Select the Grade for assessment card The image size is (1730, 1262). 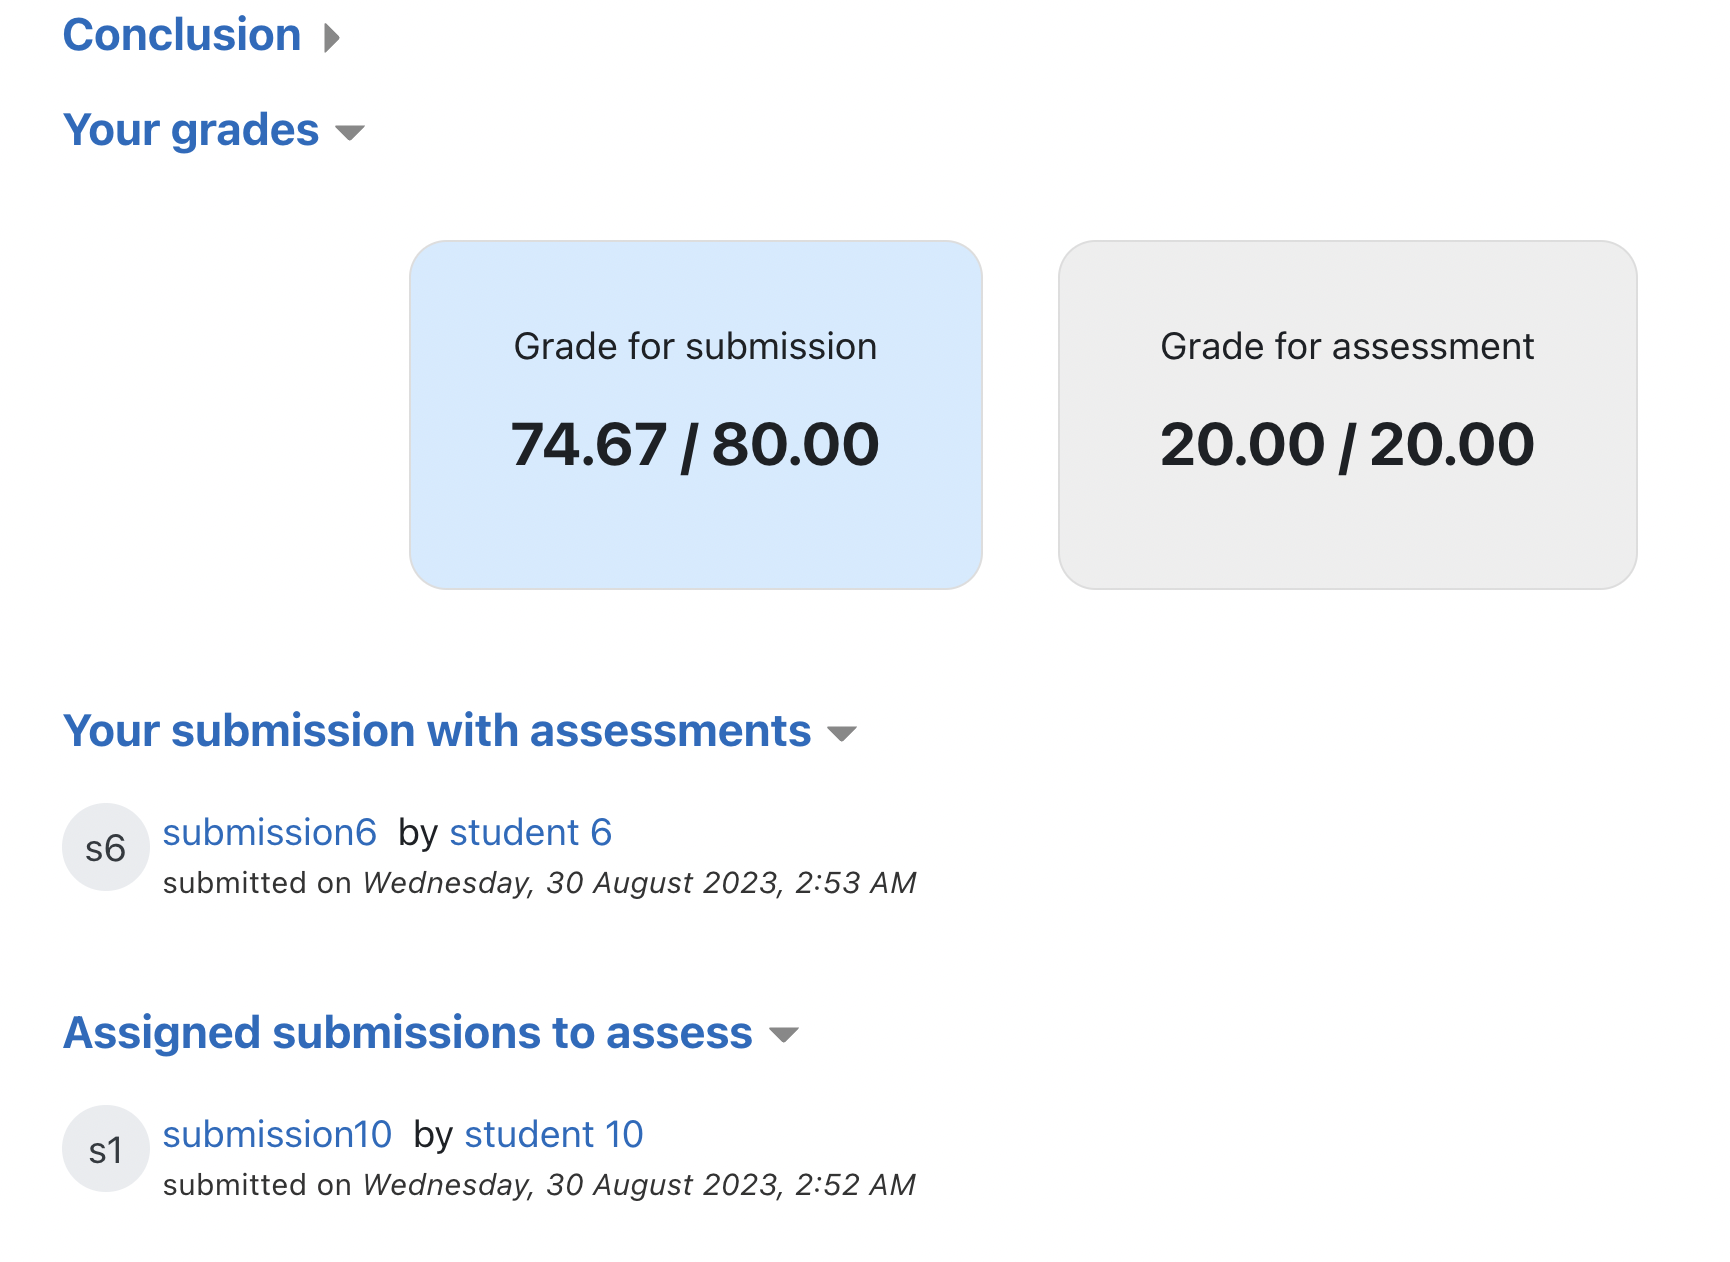click(x=1348, y=415)
